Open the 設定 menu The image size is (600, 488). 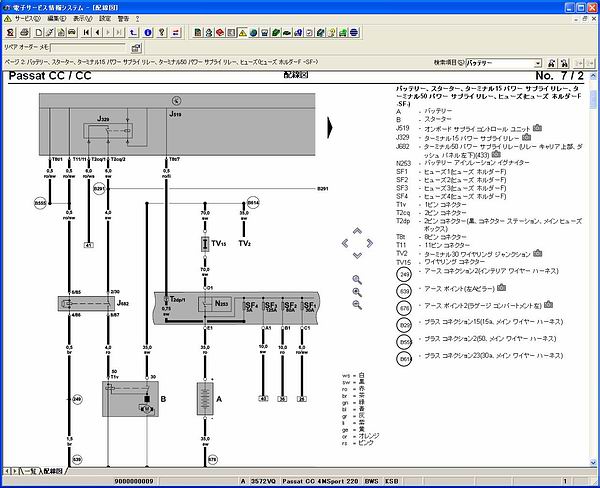pyautogui.click(x=105, y=18)
